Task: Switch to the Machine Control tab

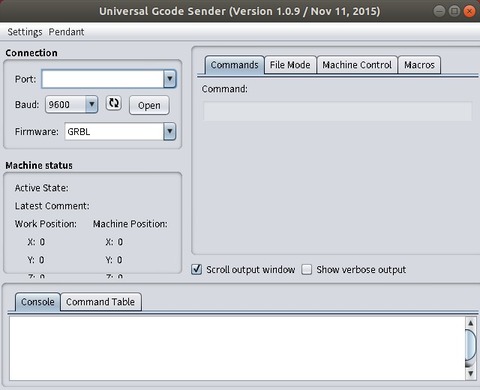Action: (x=357, y=65)
